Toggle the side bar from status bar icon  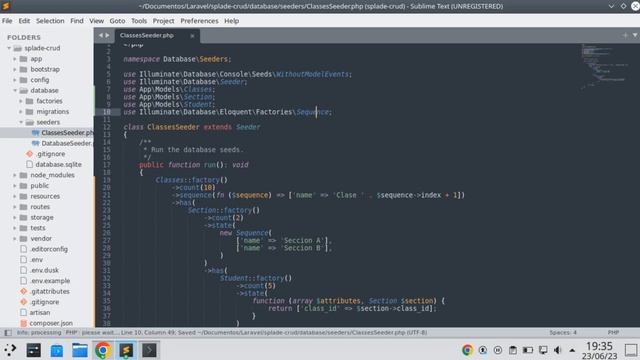tap(8, 333)
